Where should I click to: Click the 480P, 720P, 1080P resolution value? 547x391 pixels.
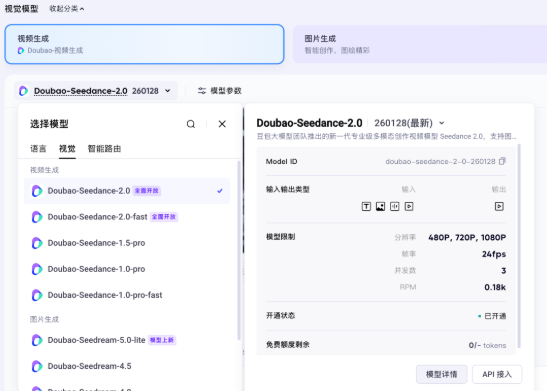(467, 238)
